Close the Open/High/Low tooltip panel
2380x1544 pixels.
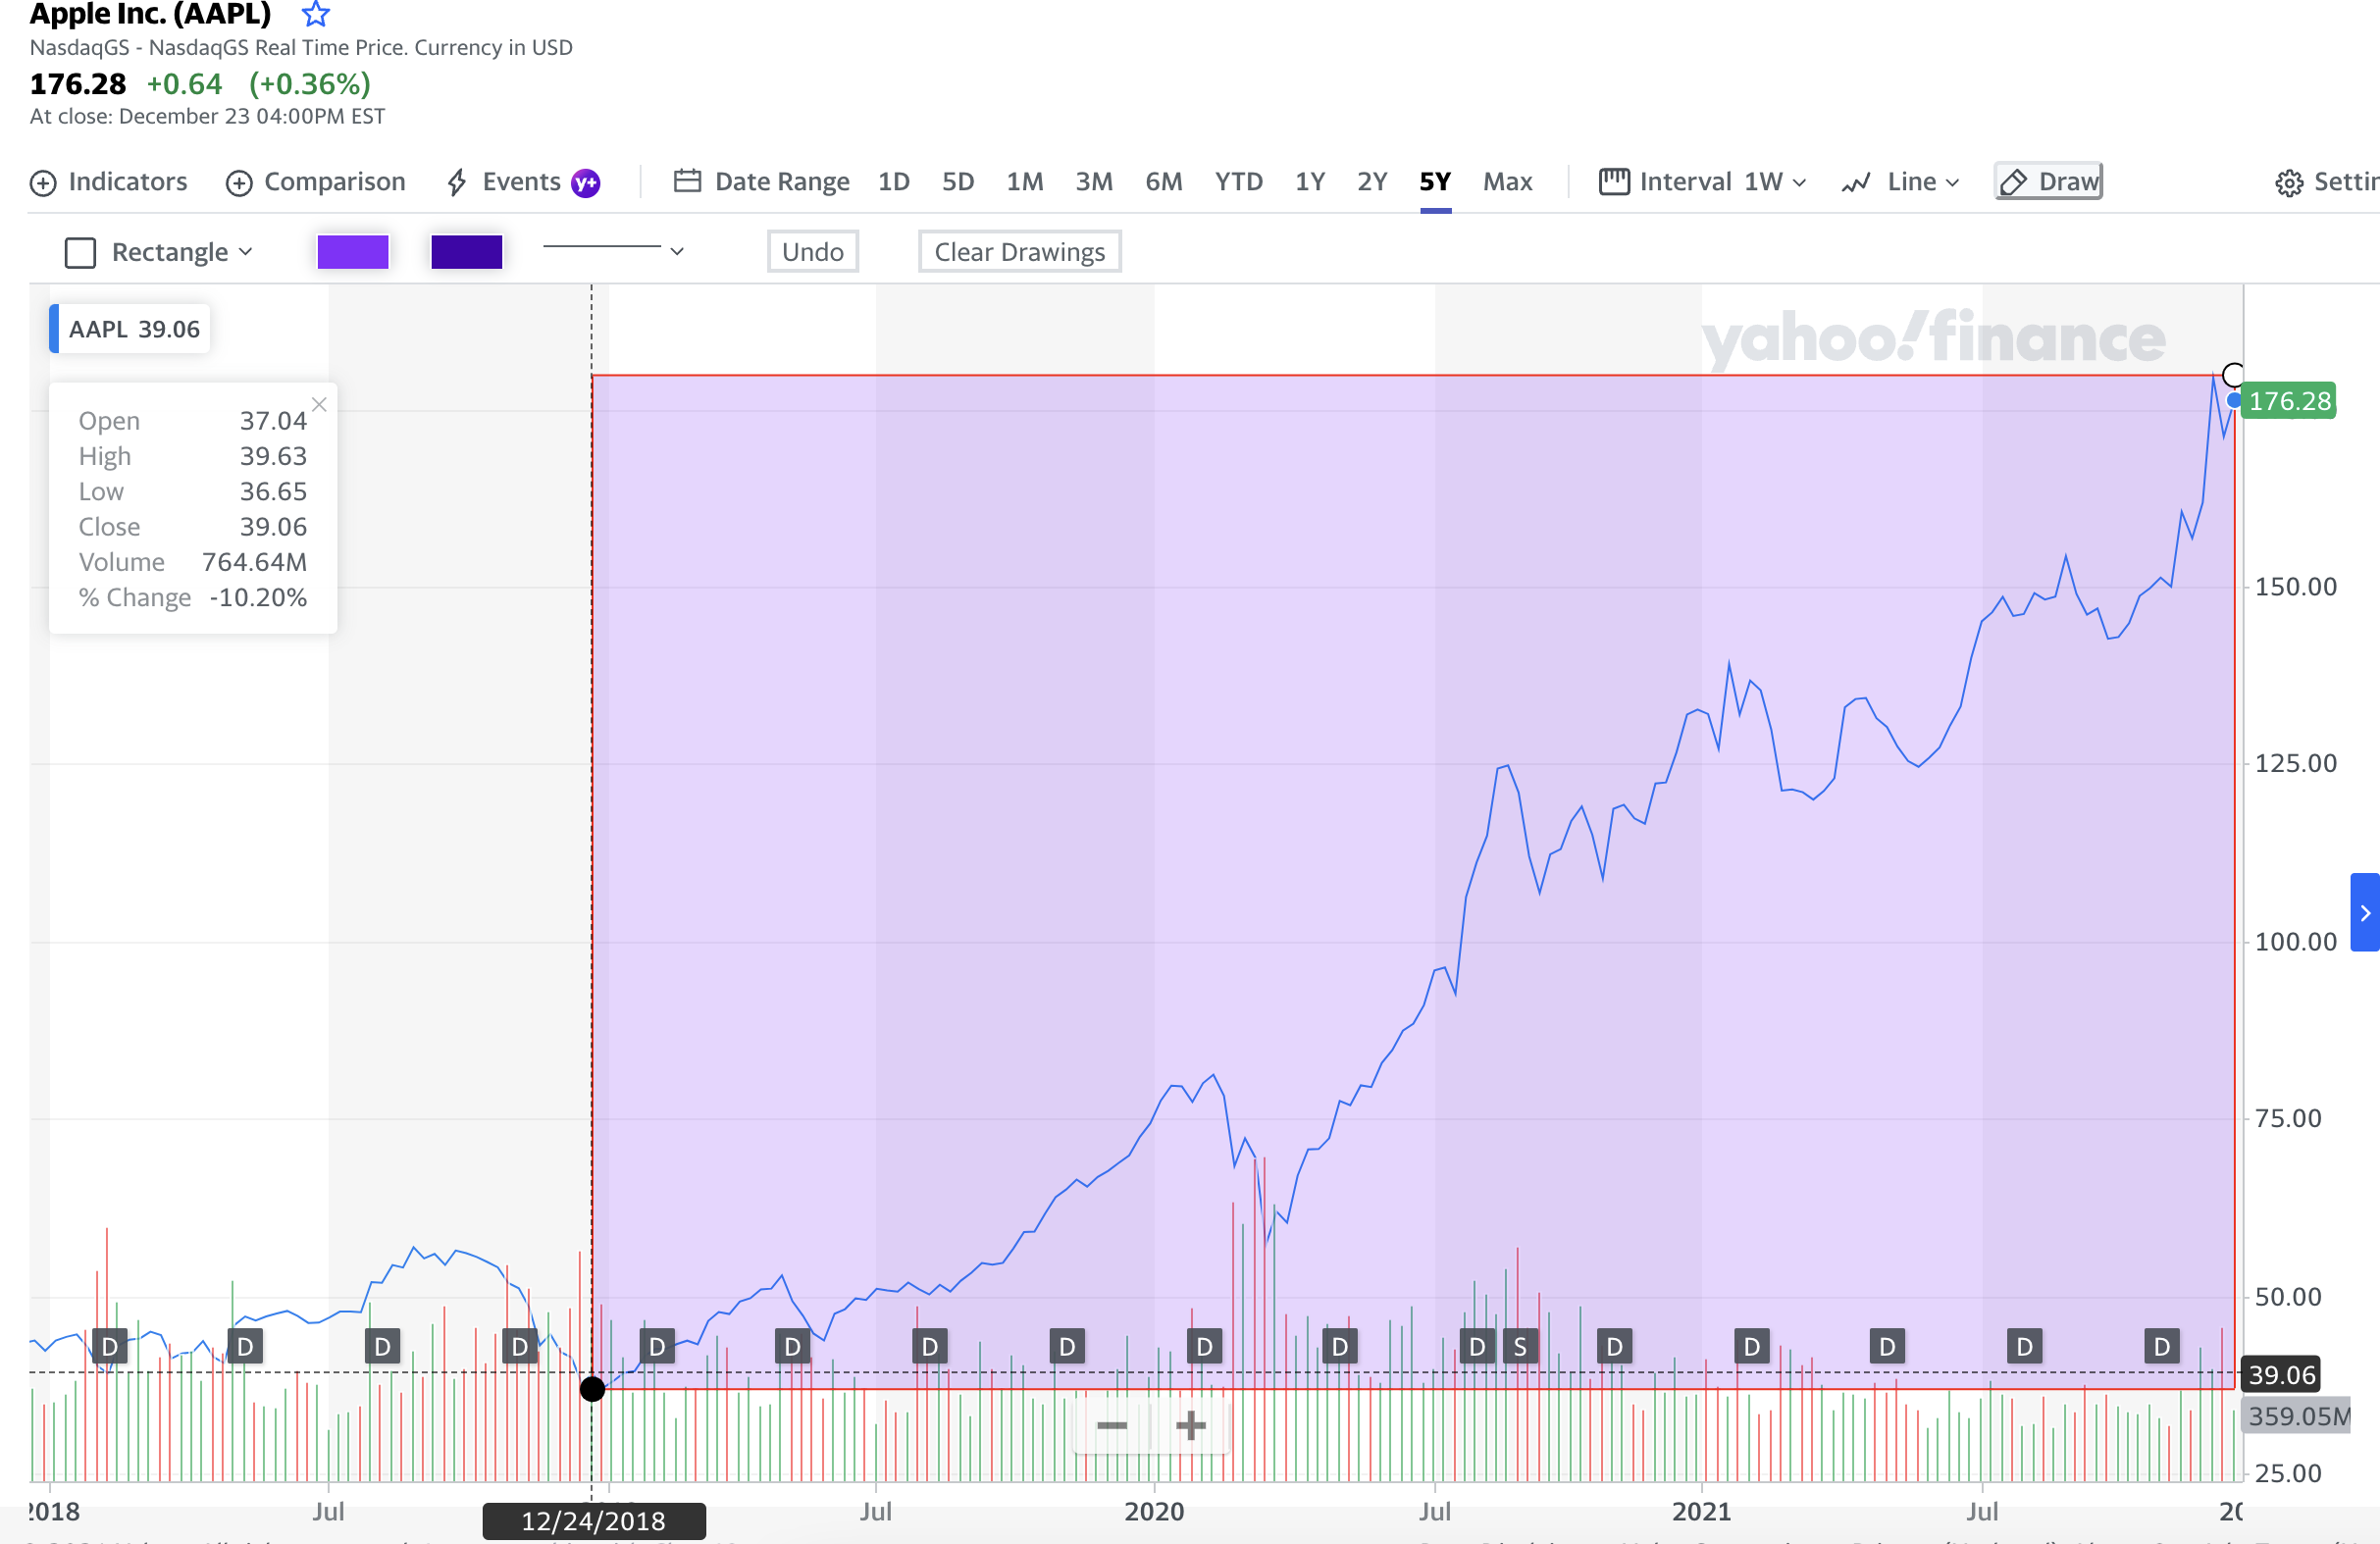click(319, 405)
